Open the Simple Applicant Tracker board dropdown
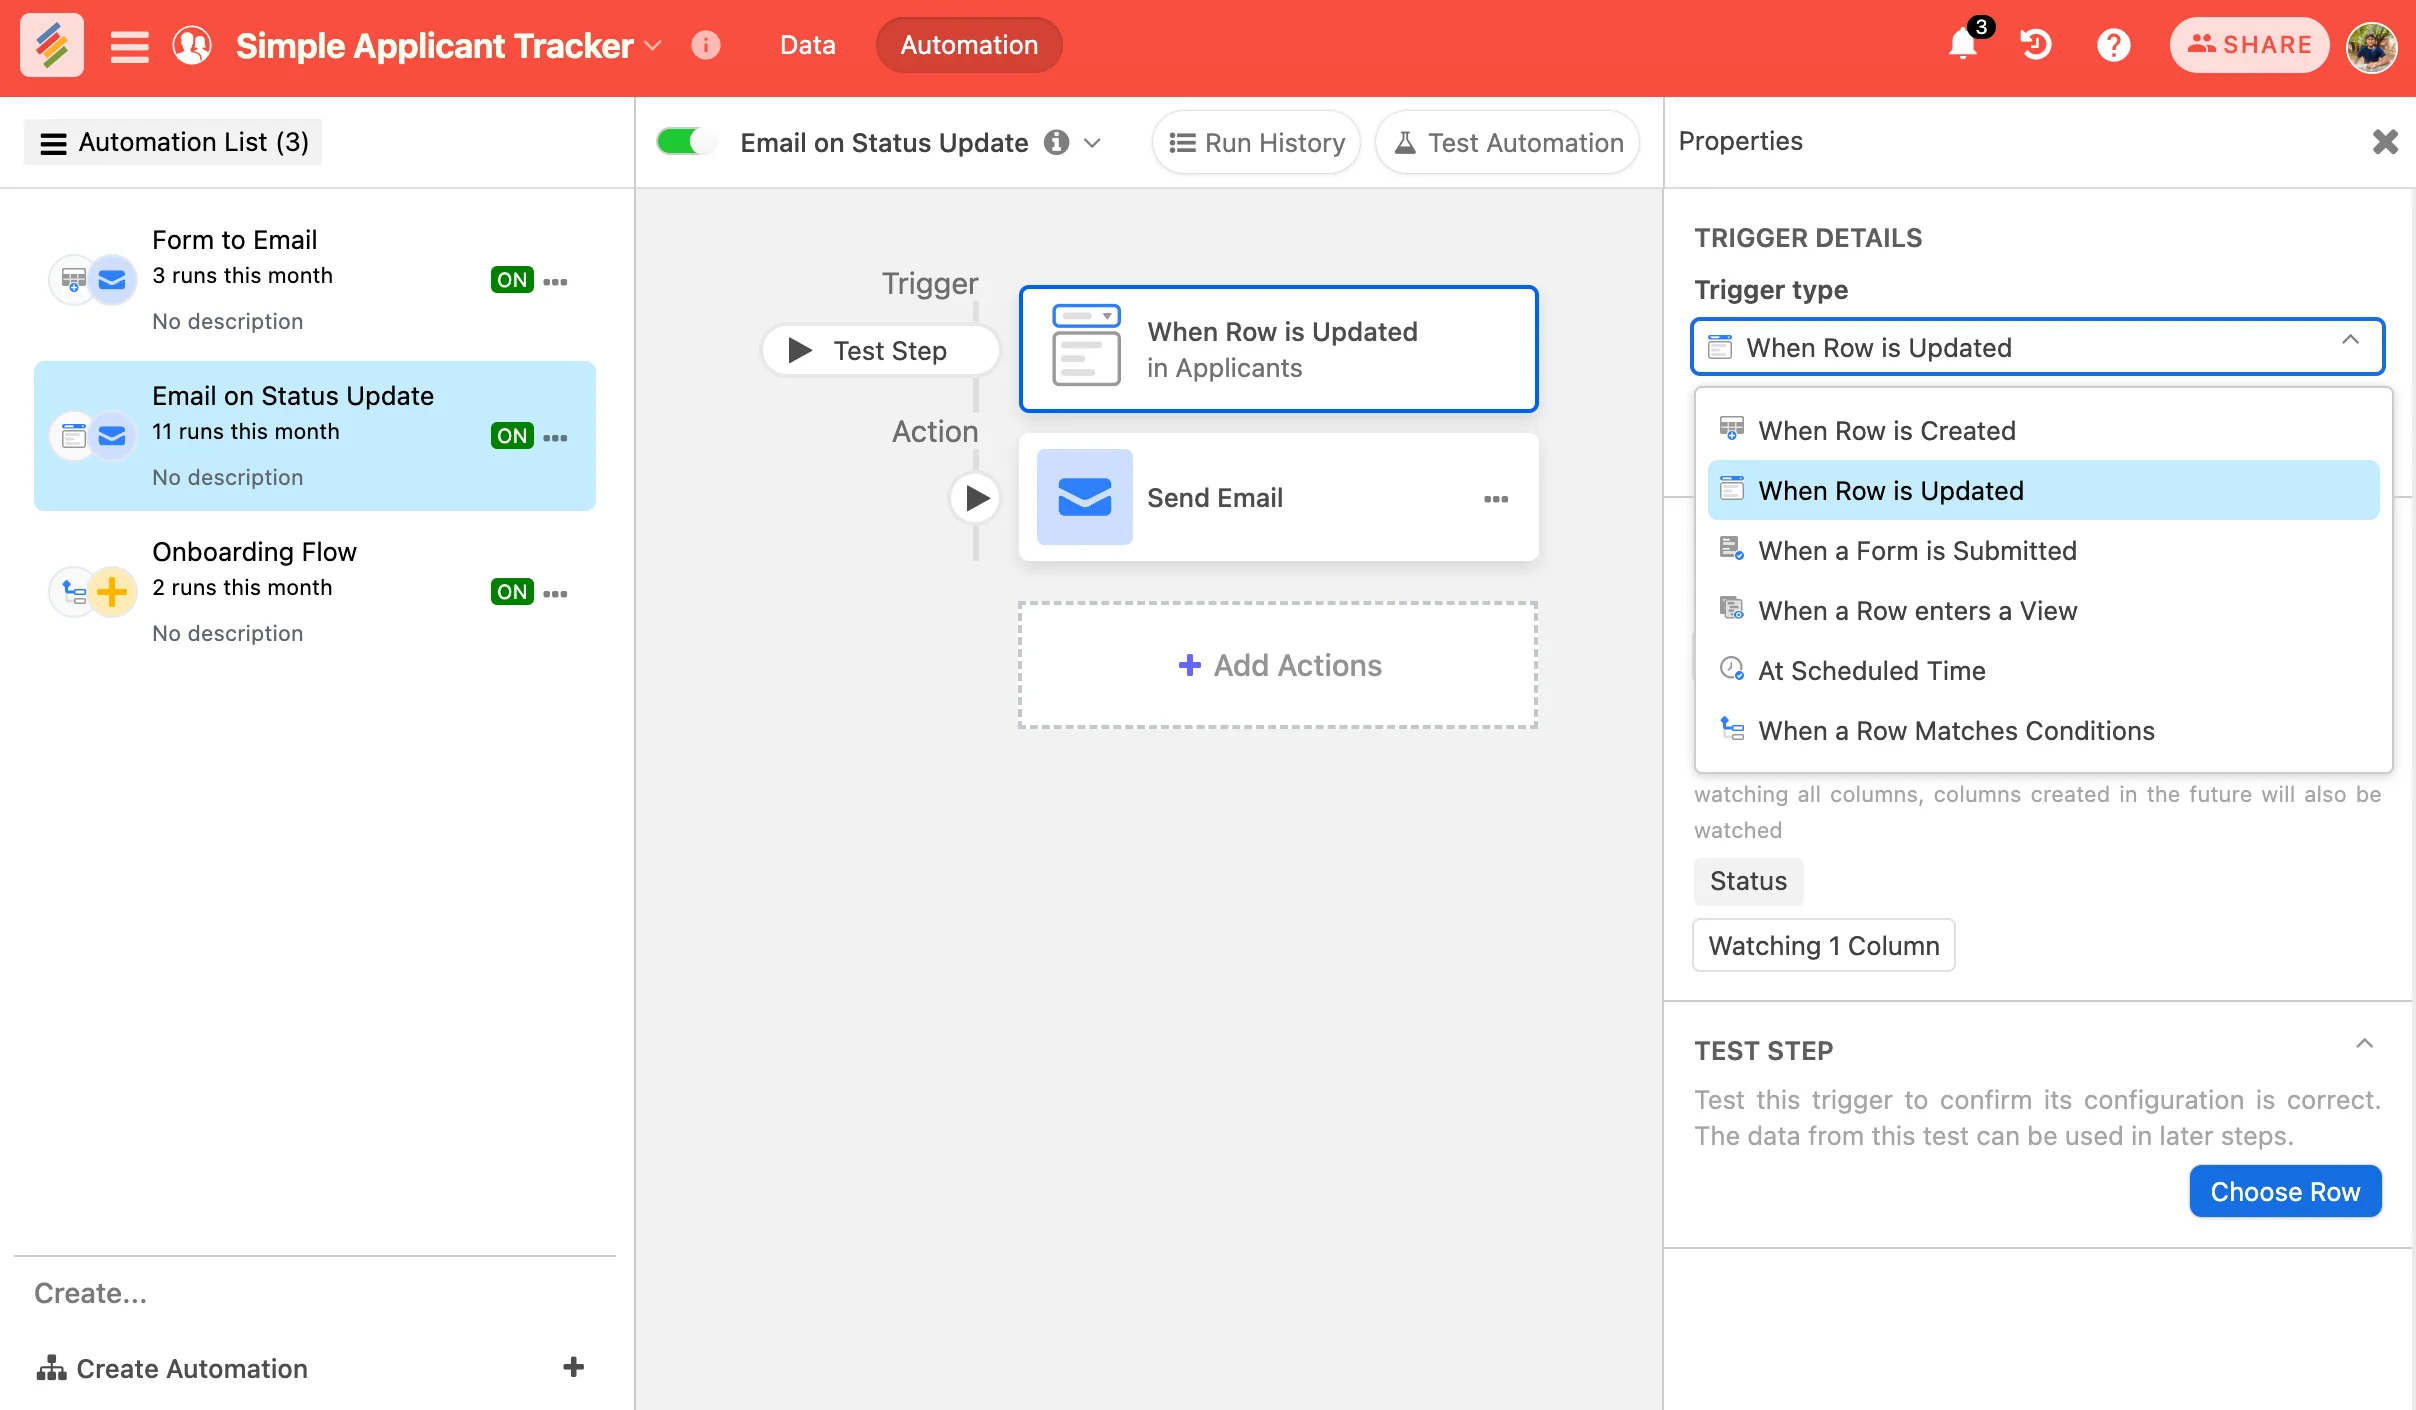Screen dimensions: 2416x1410 coord(655,45)
